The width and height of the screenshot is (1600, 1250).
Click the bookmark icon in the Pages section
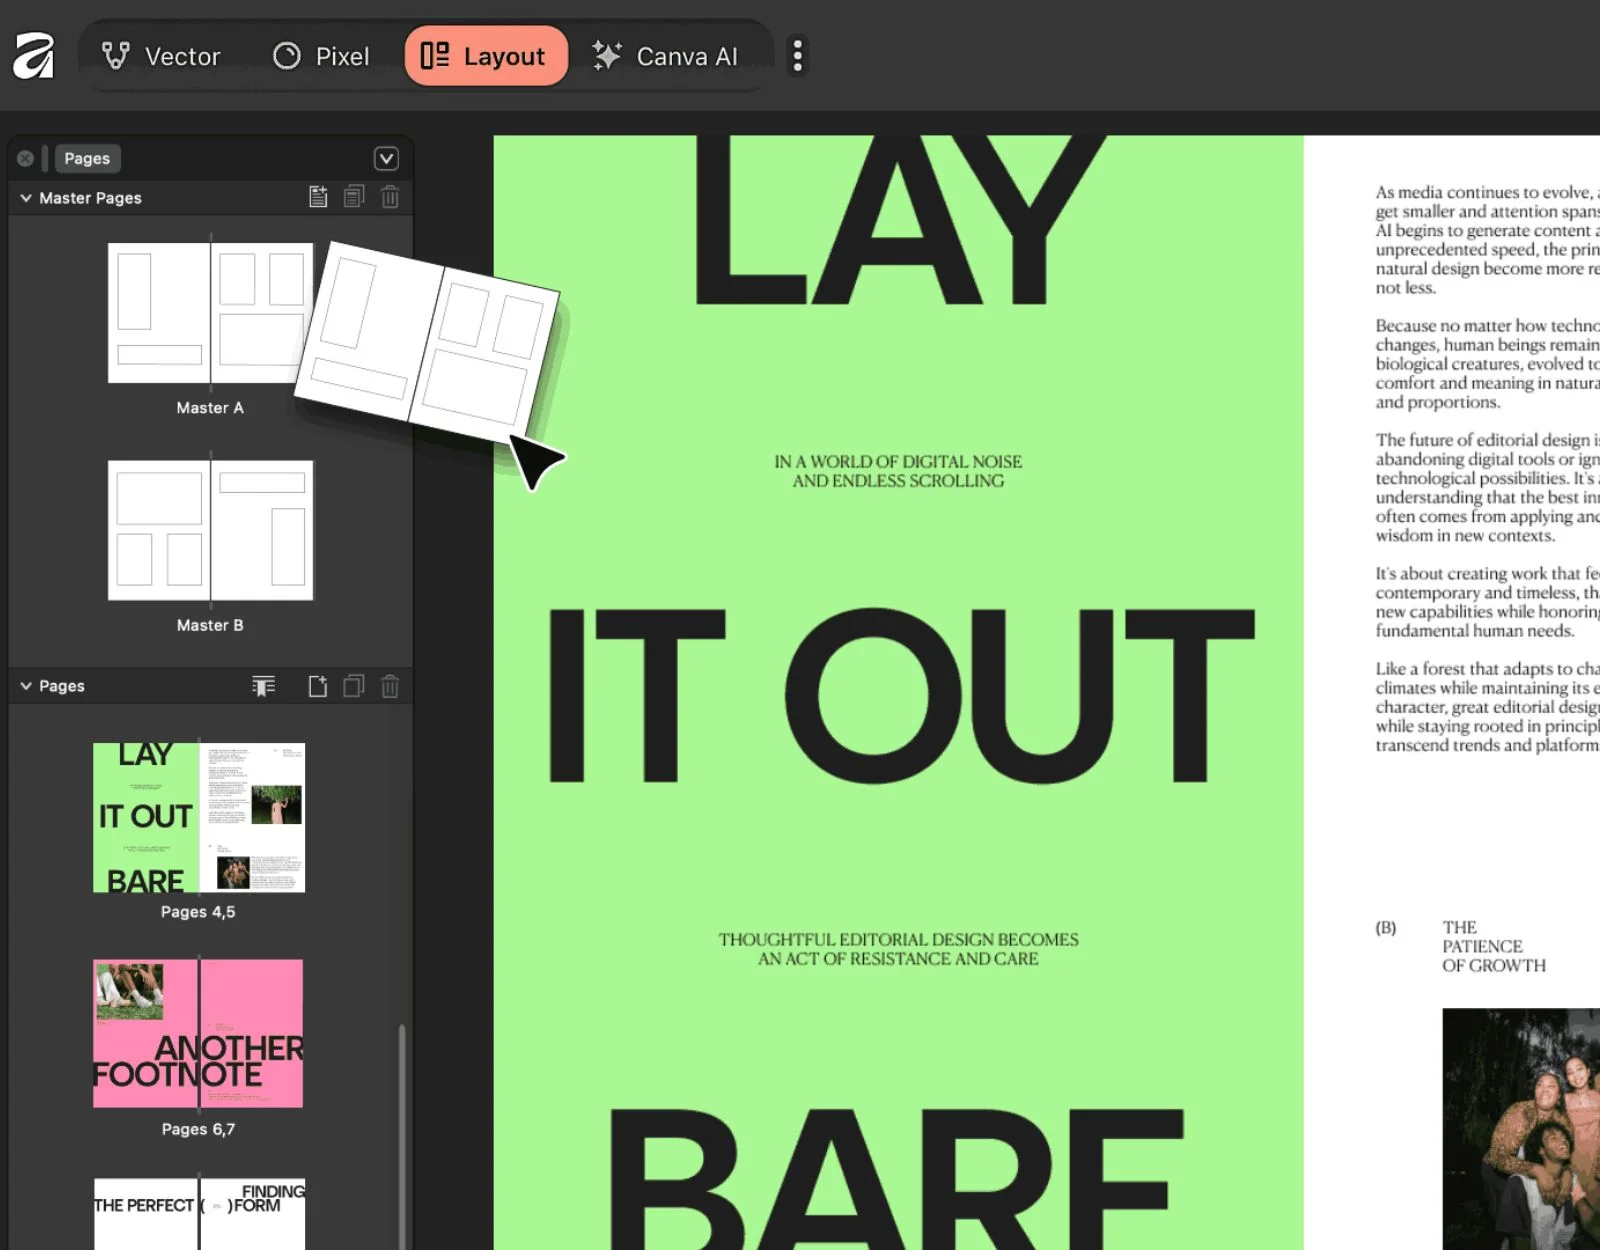click(x=263, y=686)
